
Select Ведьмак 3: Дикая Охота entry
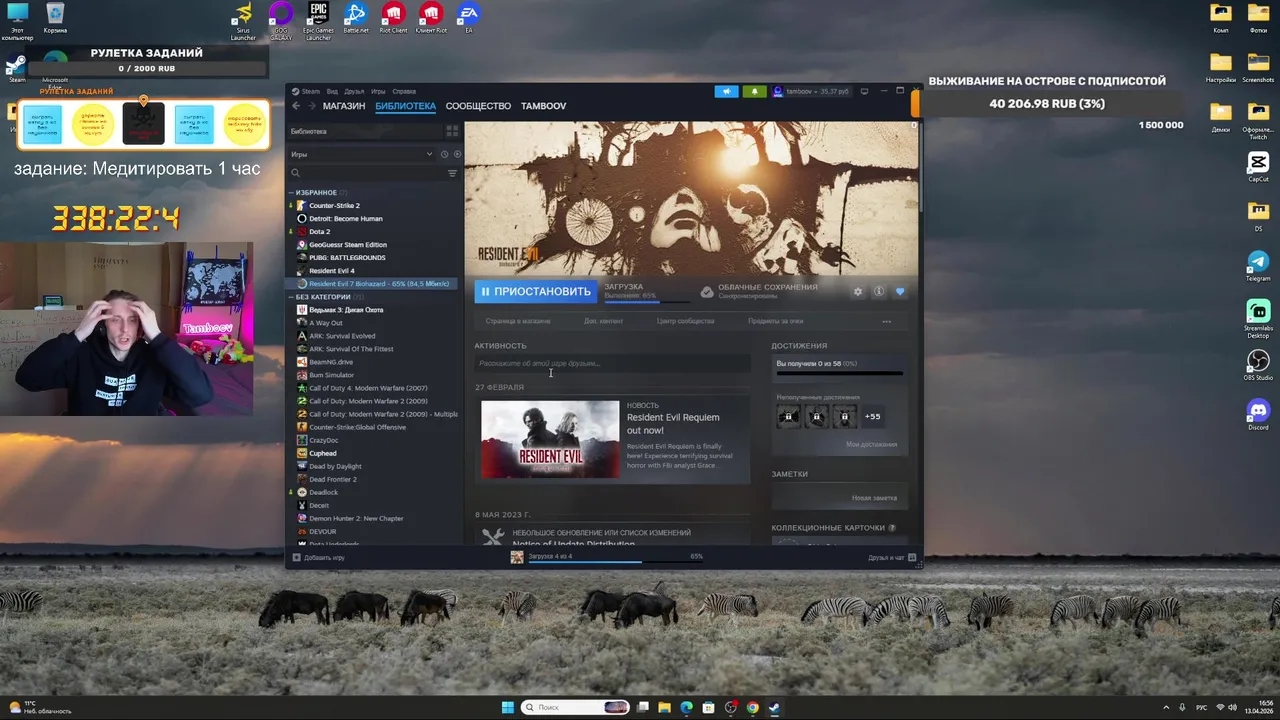click(x=346, y=310)
